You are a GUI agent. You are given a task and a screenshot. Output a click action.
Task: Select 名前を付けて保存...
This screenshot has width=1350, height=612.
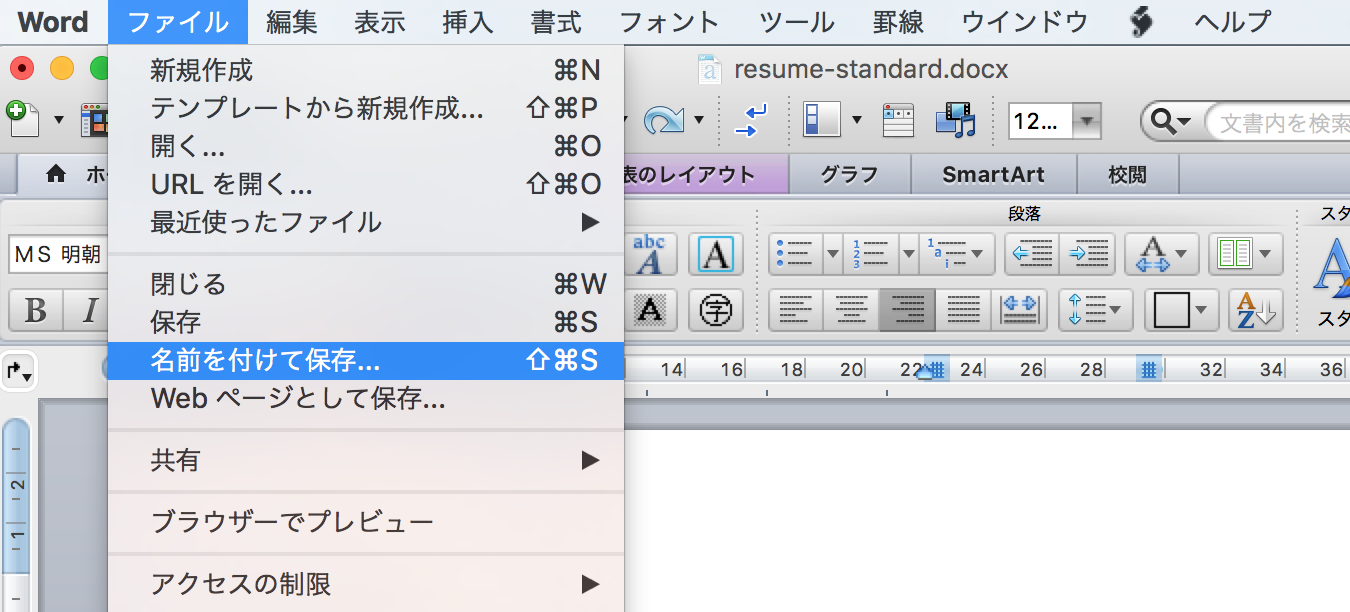365,360
